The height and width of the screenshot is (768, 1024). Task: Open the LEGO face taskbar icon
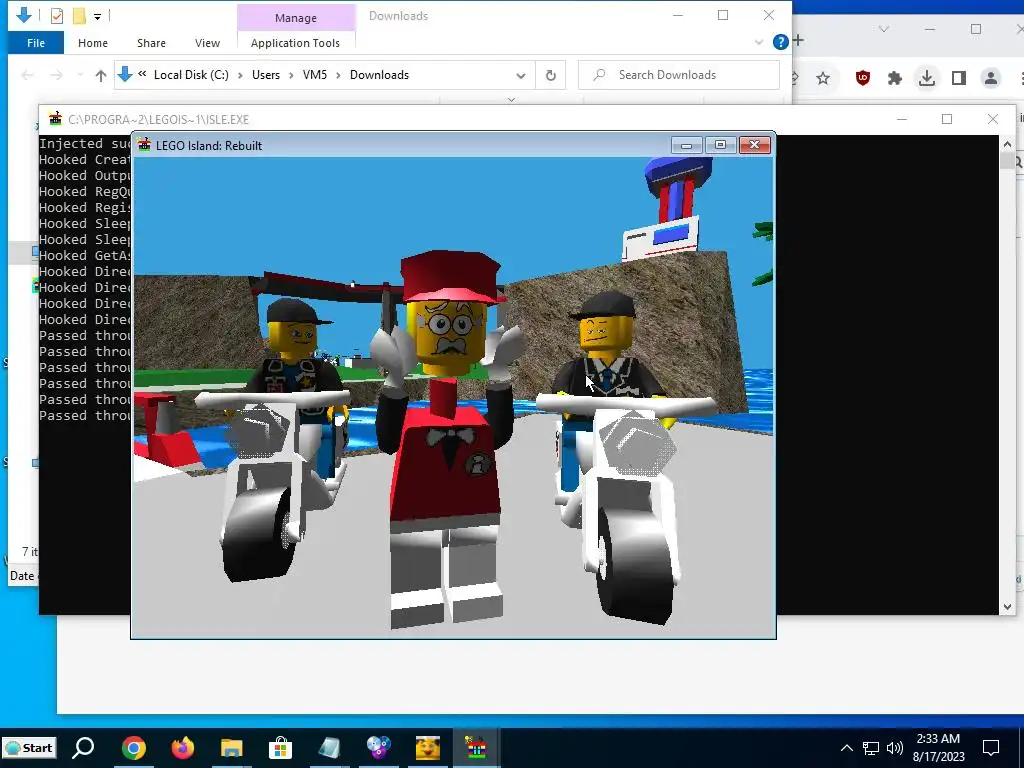coord(428,748)
